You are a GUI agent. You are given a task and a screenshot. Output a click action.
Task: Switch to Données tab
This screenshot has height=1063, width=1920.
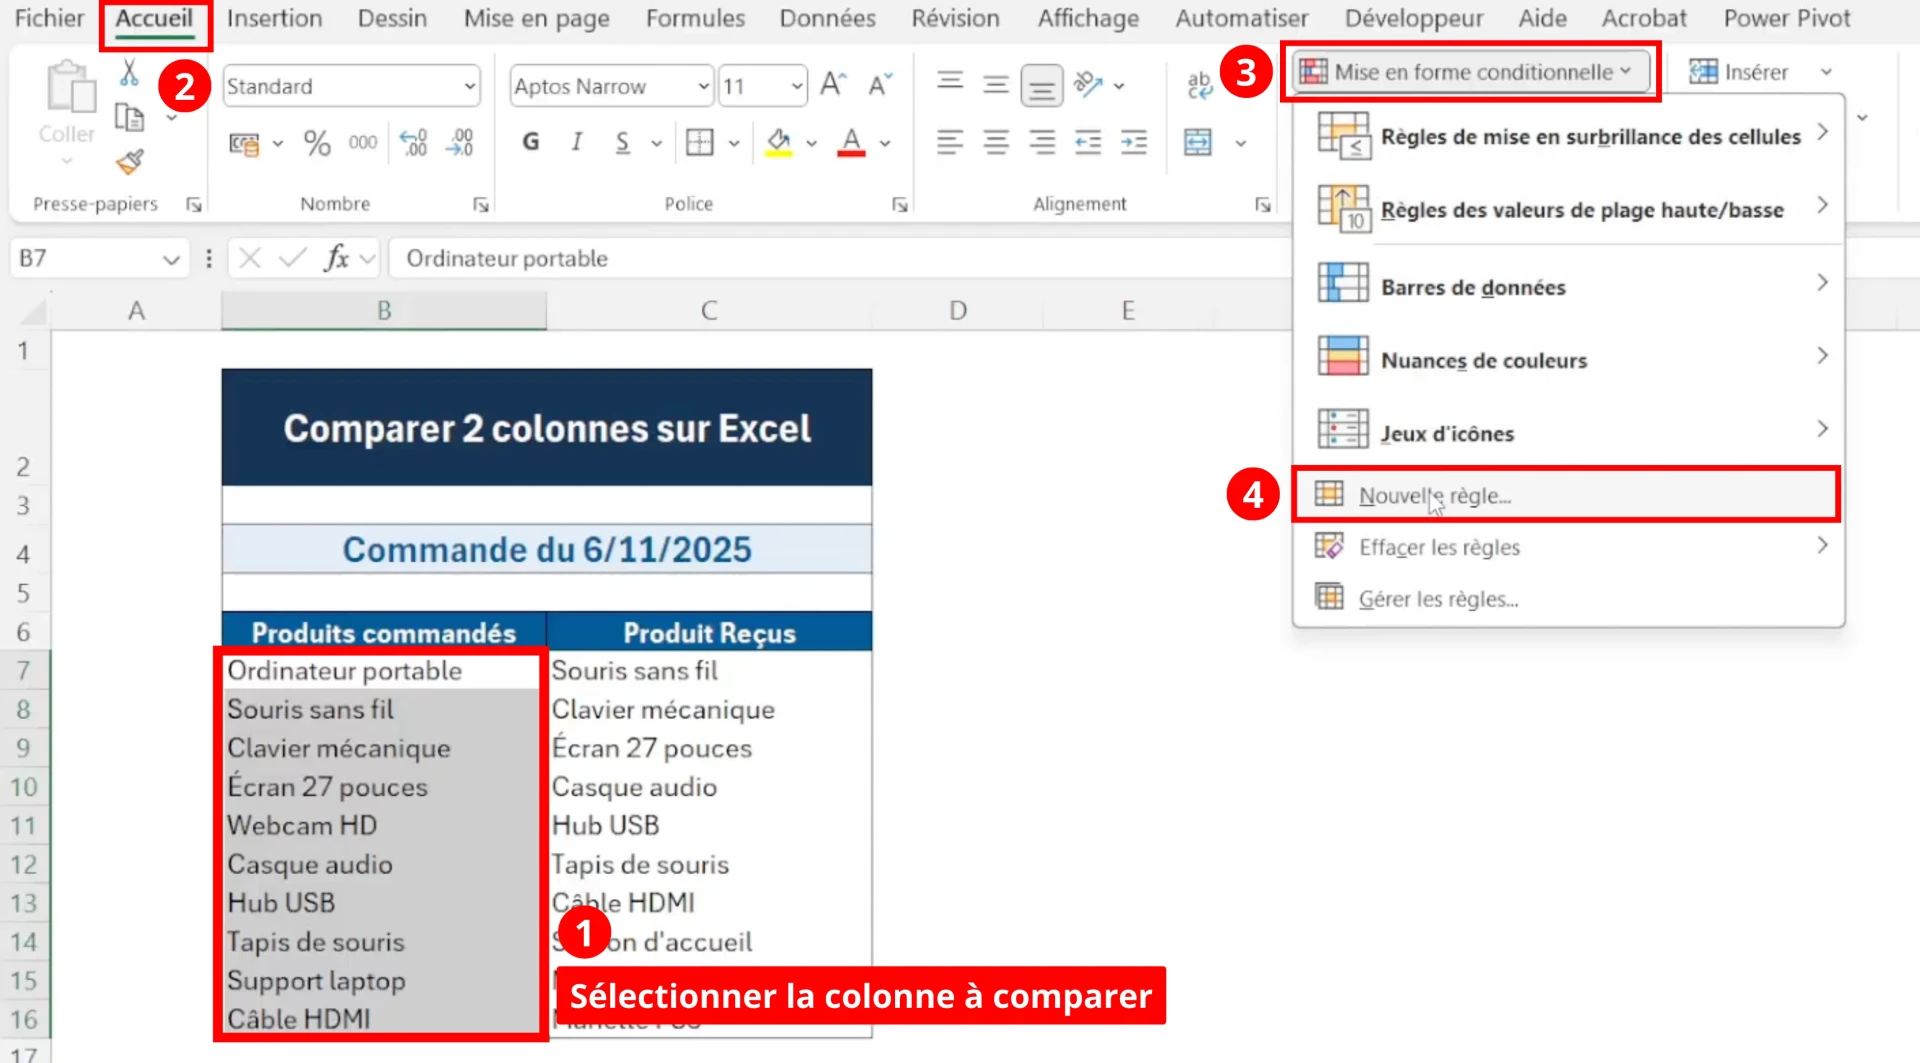click(x=827, y=18)
